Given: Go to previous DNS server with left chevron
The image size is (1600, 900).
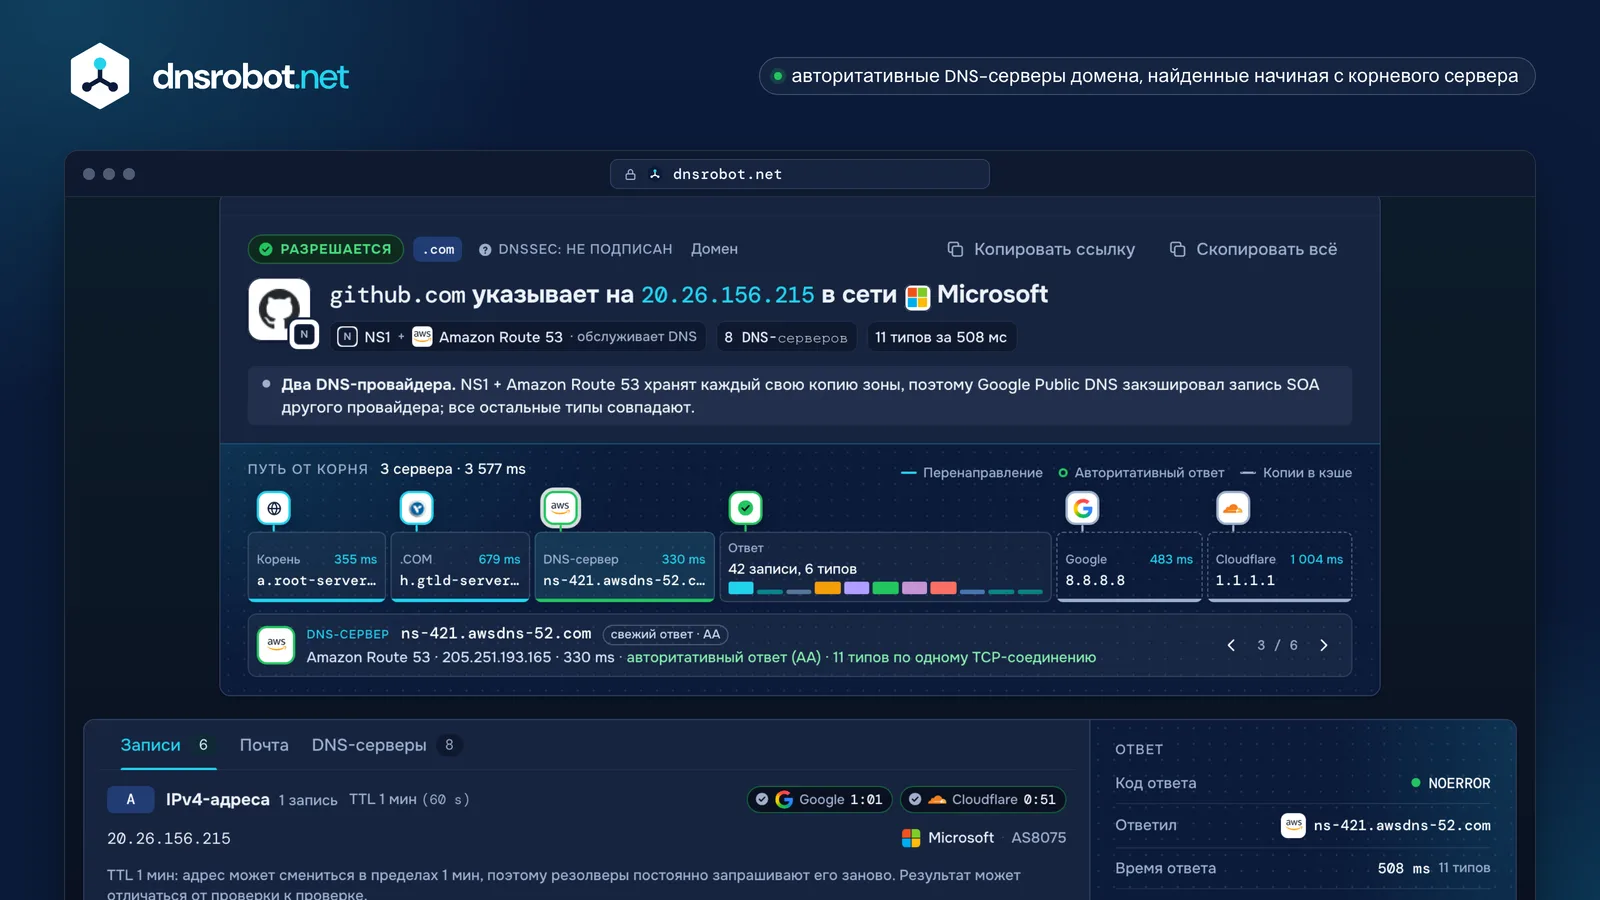Looking at the screenshot, I should pos(1231,645).
